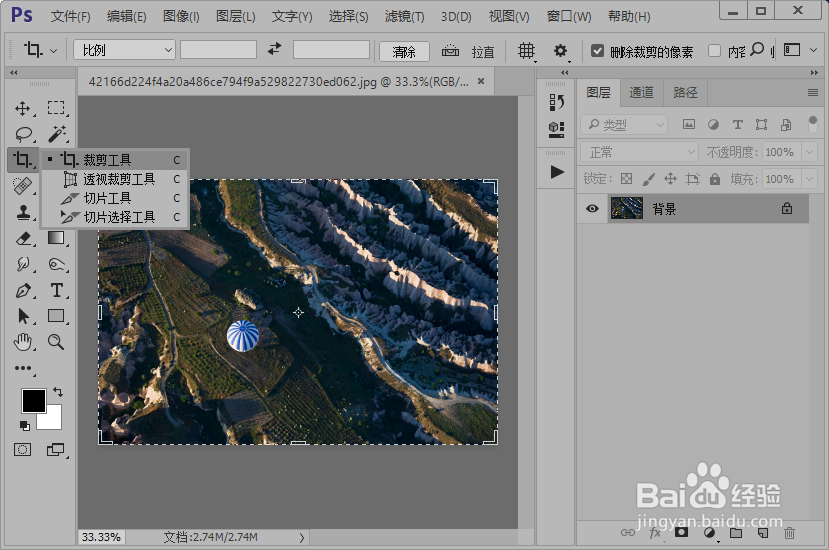Viewport: 829px width, 550px height.
Task: Select the Lasso tool
Action: pos(23,134)
